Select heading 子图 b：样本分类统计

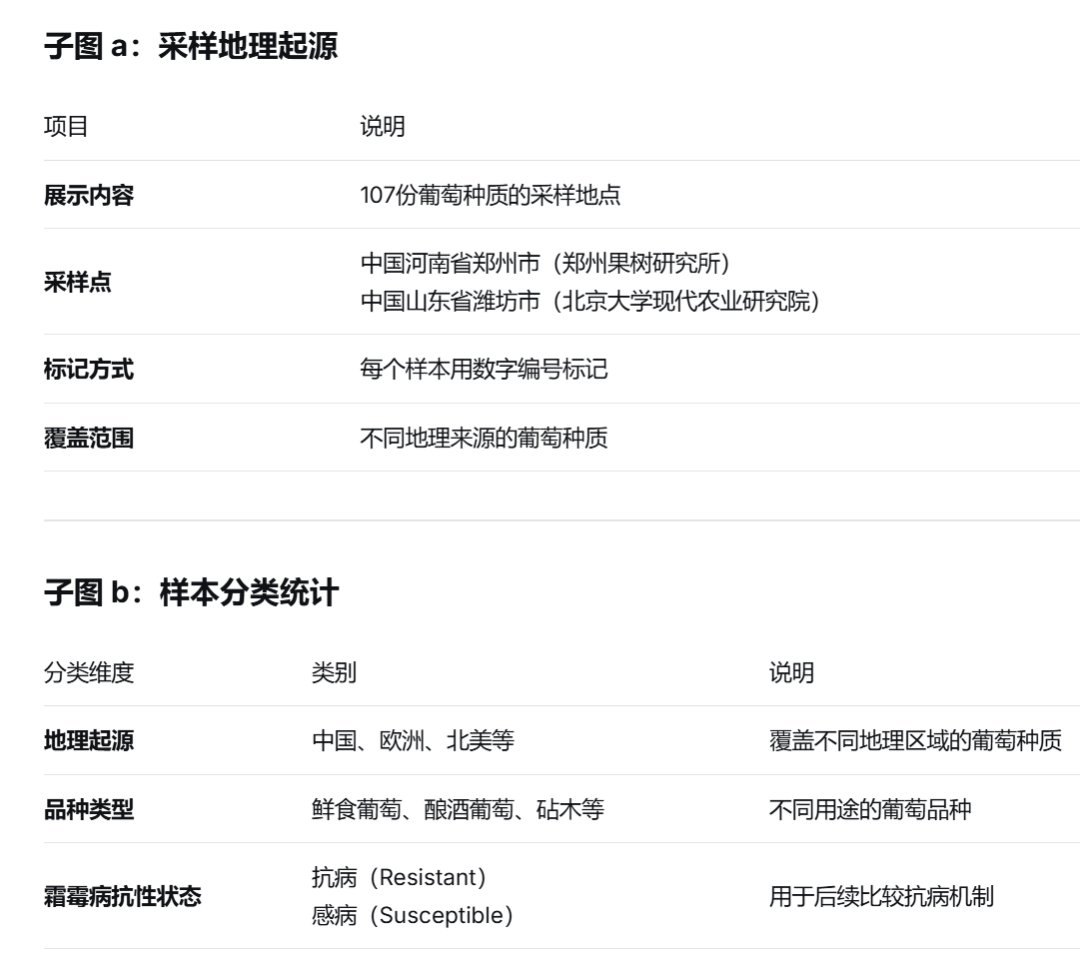coord(191,592)
